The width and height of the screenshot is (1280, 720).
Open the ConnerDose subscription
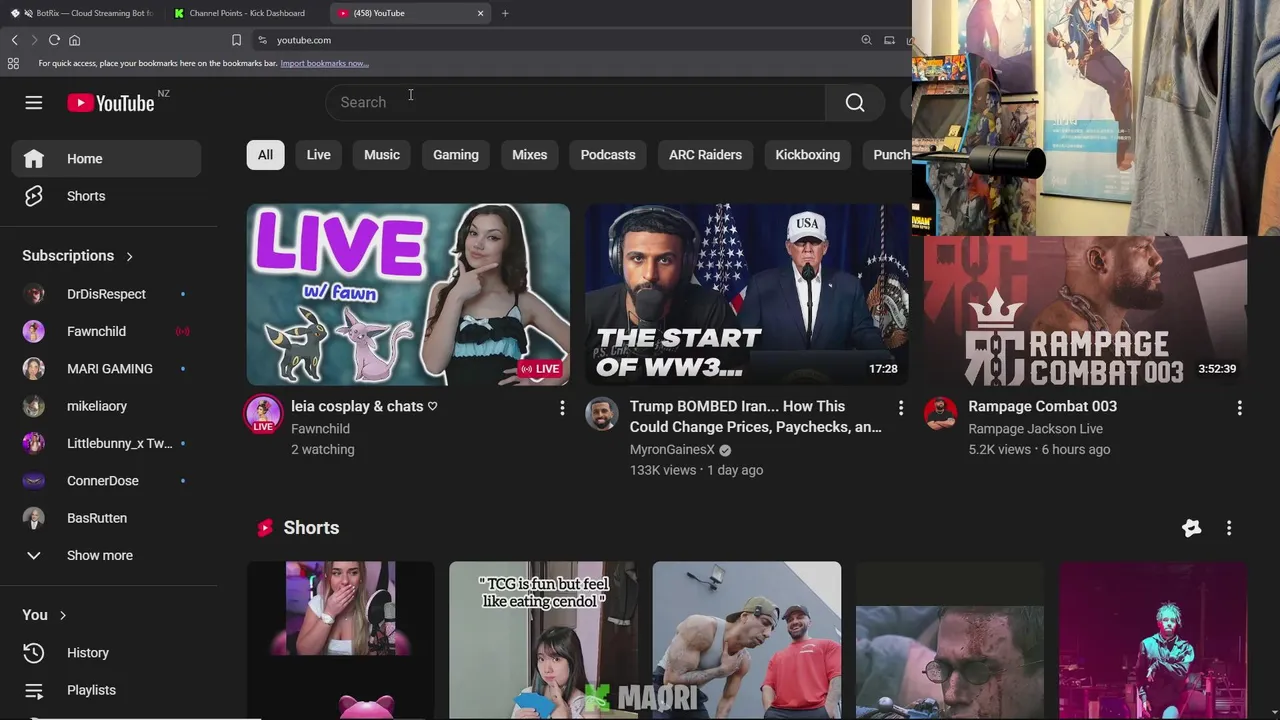click(106, 480)
